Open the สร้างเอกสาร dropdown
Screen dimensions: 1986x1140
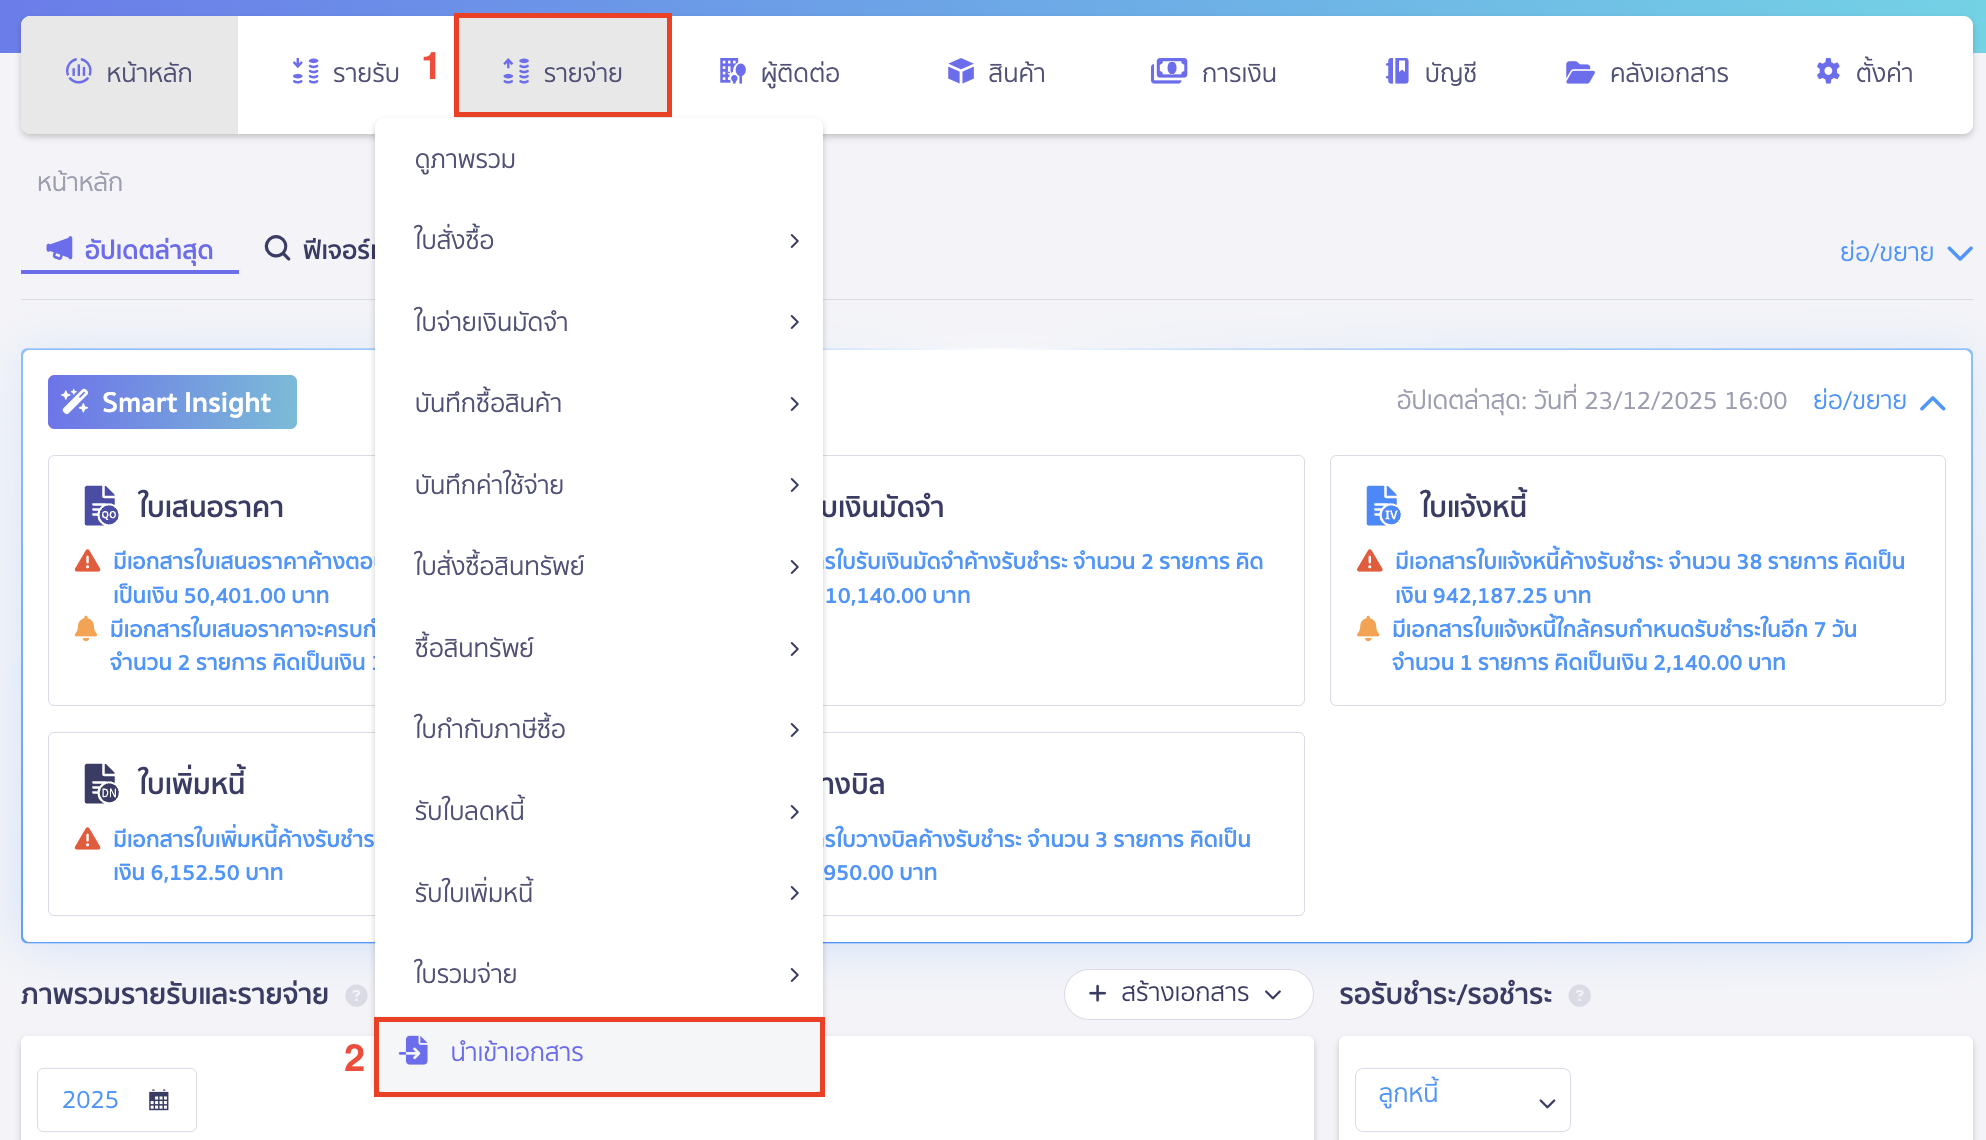click(x=1187, y=994)
